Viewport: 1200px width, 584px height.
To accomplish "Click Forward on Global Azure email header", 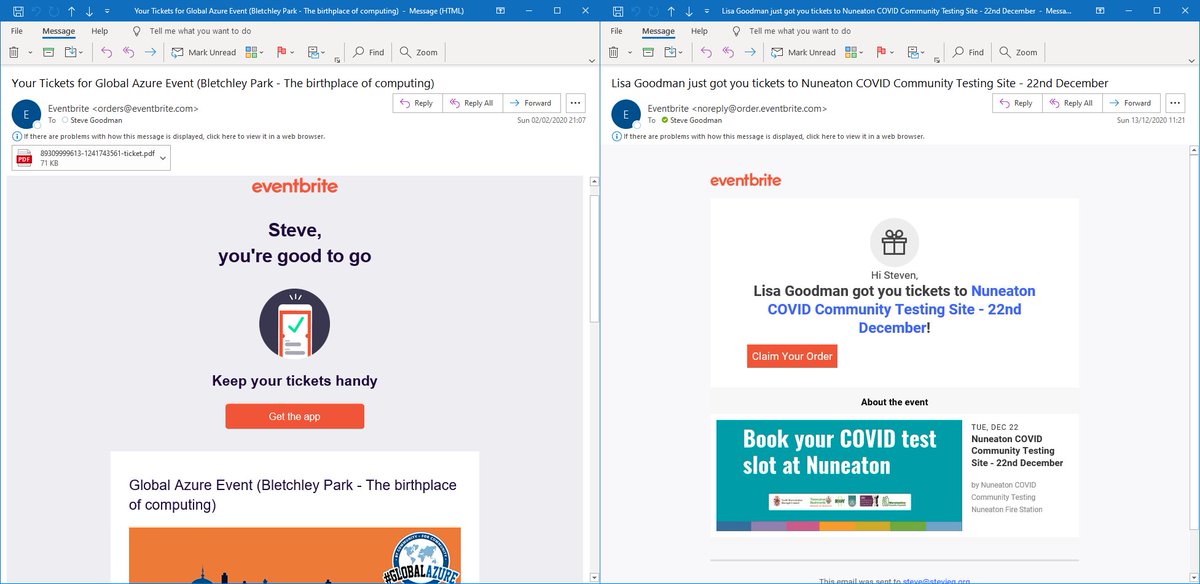I will (x=530, y=103).
